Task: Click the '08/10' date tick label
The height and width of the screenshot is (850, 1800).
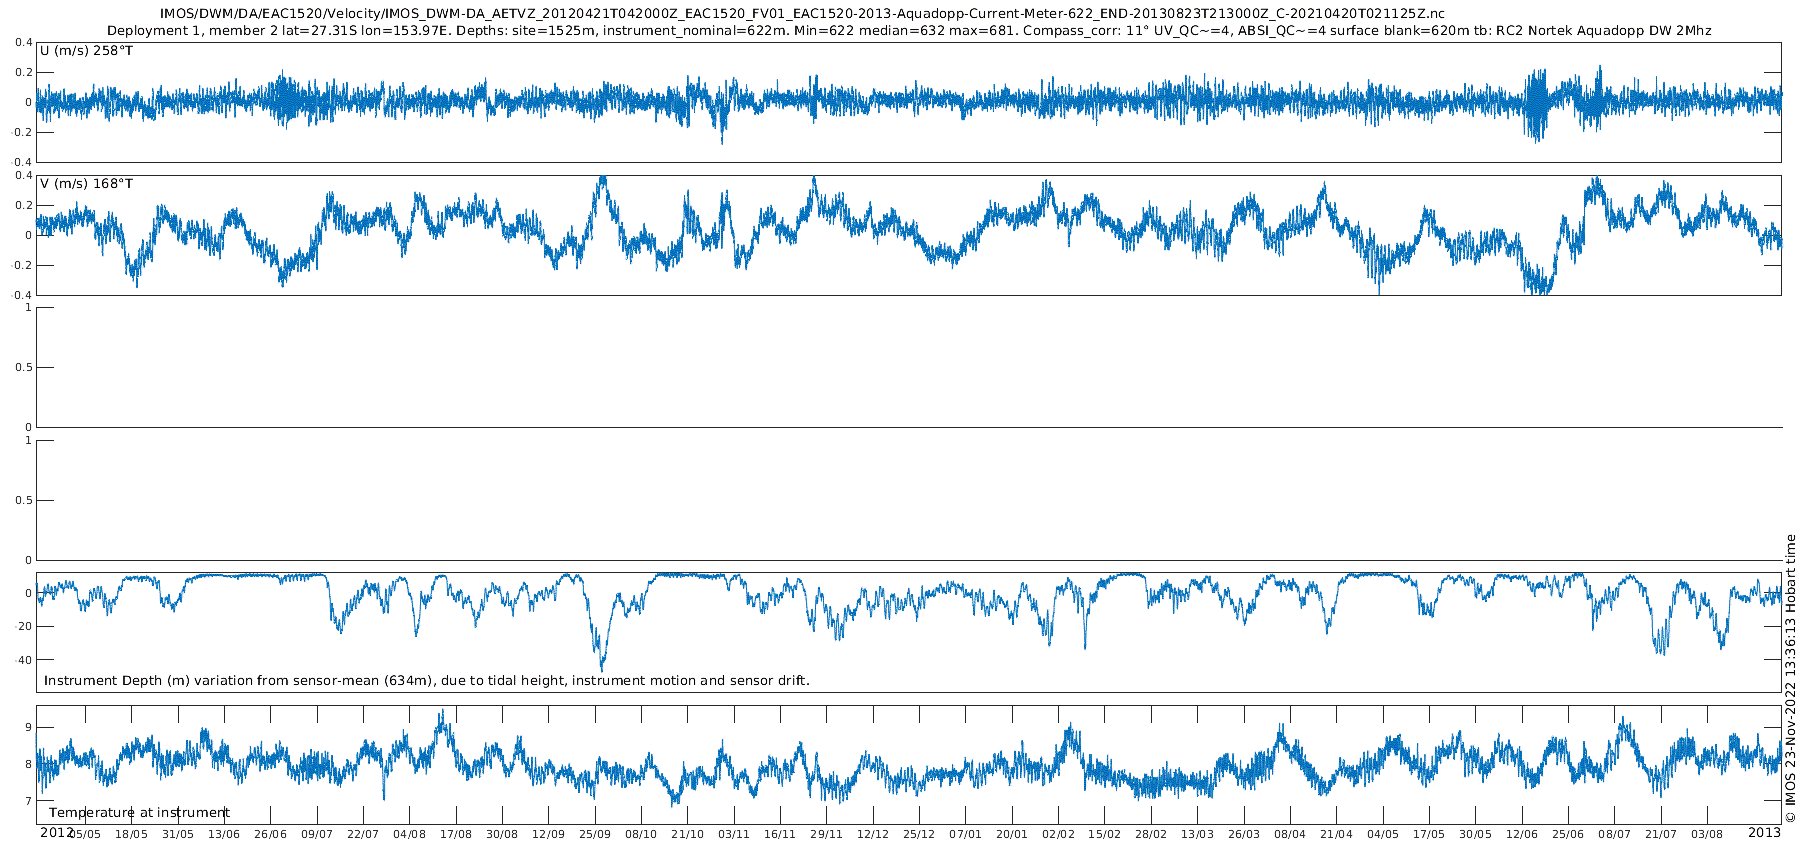Action: (641, 835)
